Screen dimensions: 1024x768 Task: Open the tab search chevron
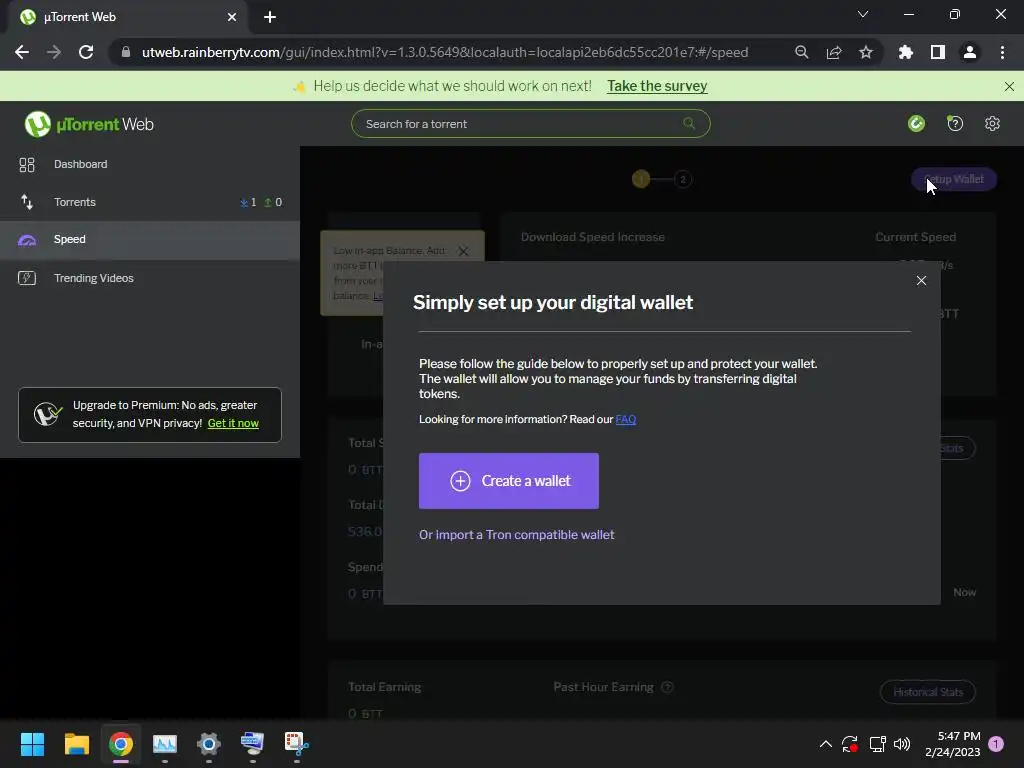coord(863,14)
